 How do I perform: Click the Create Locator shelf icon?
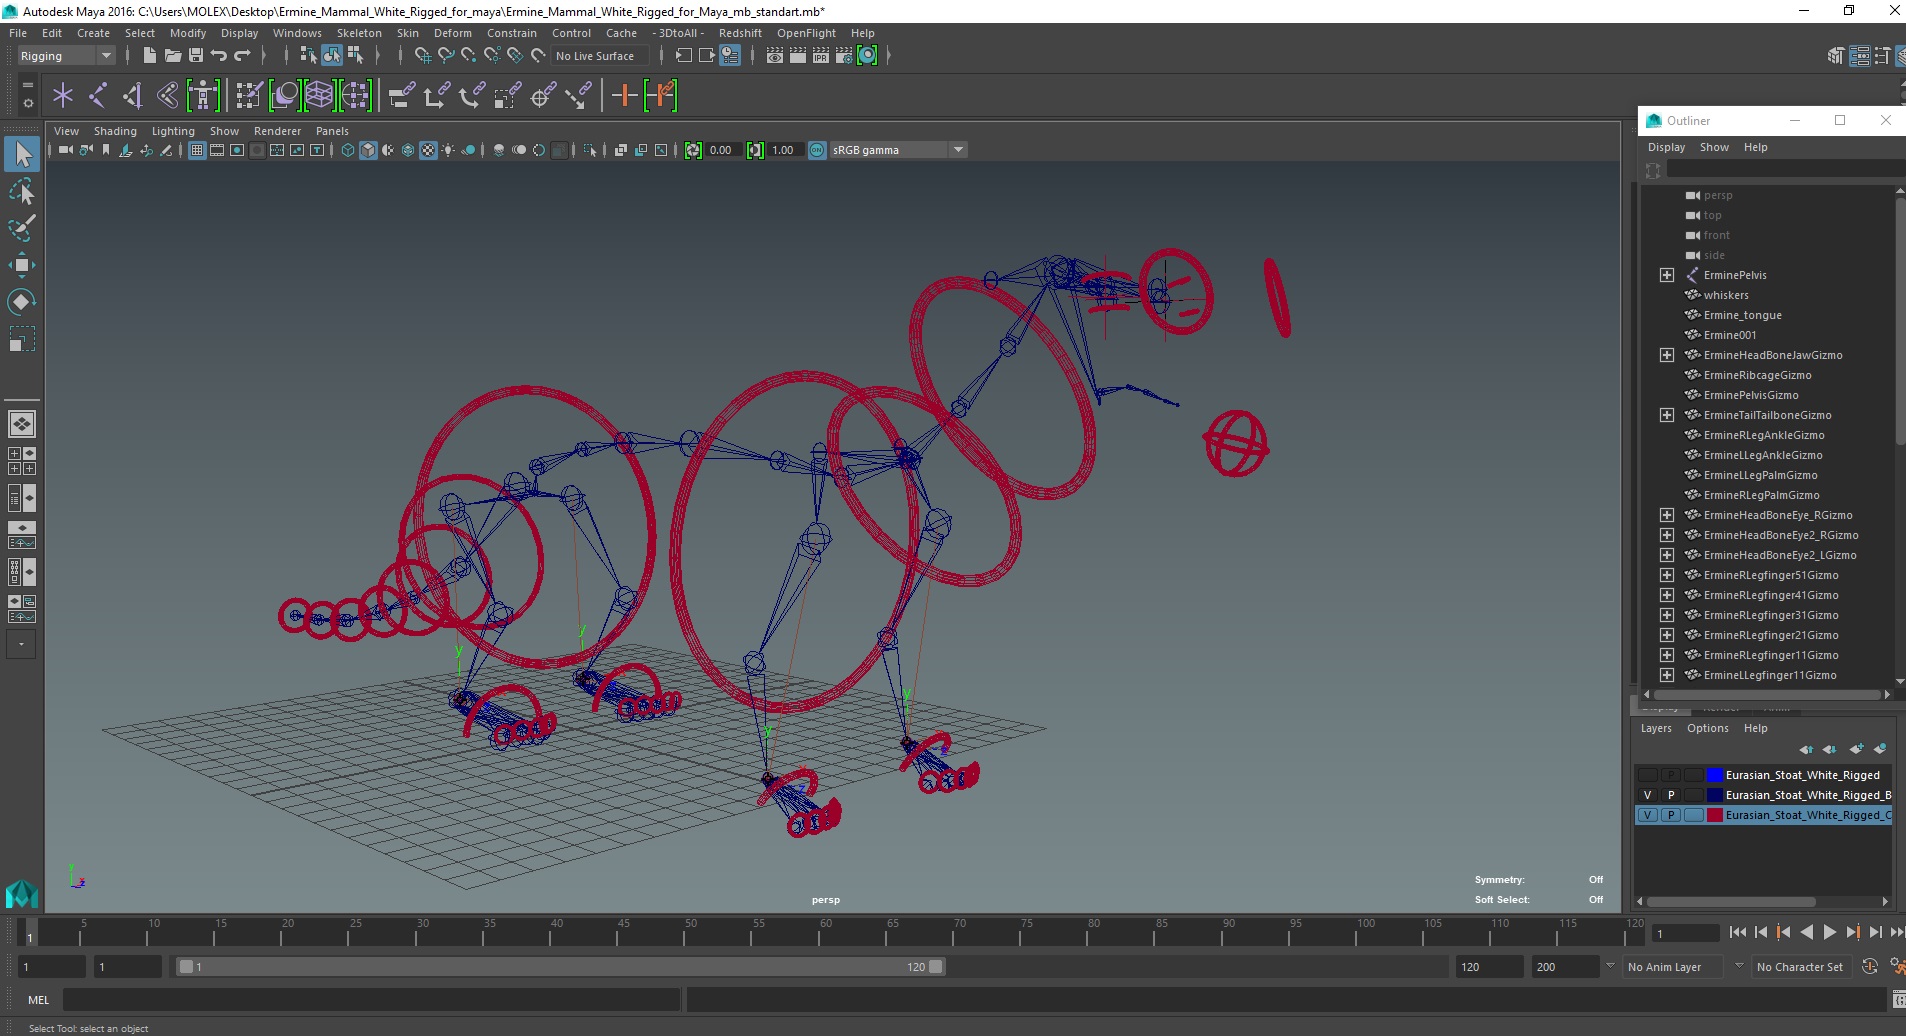click(x=63, y=96)
